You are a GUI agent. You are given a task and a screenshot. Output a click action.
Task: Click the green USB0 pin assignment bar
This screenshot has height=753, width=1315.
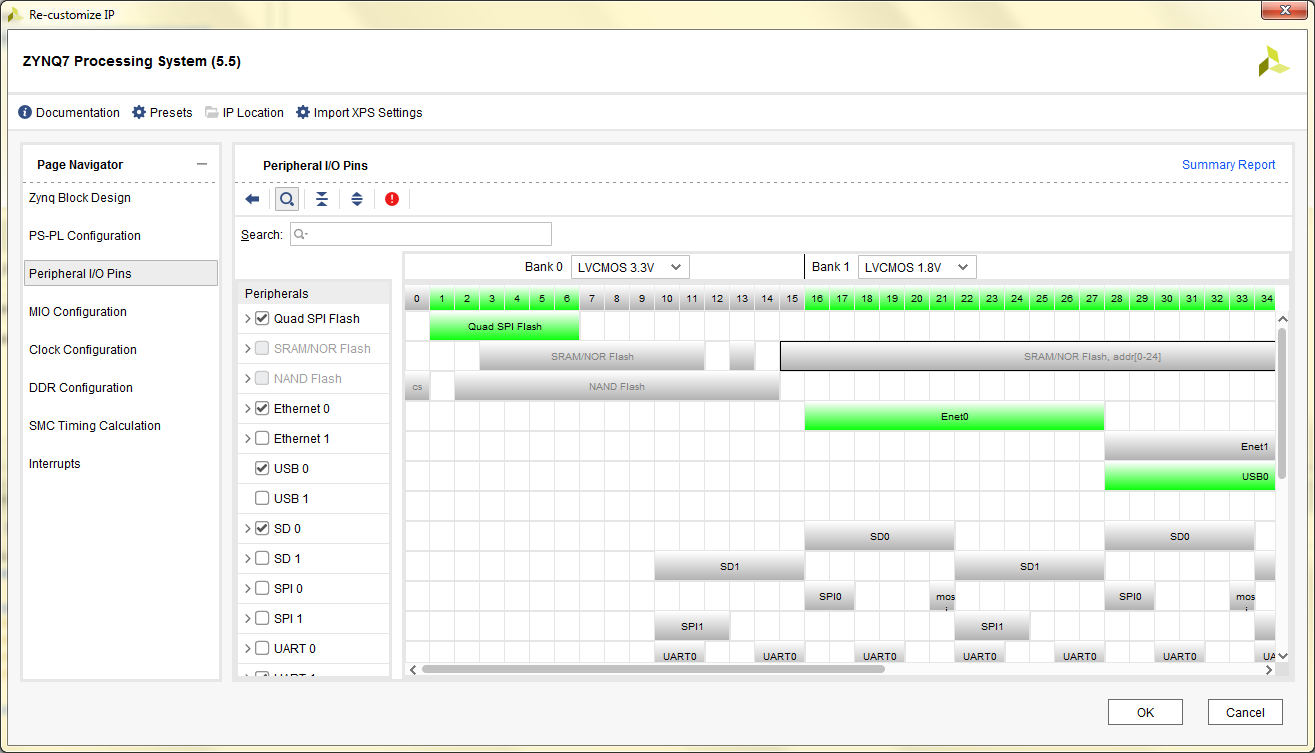pyautogui.click(x=1190, y=477)
